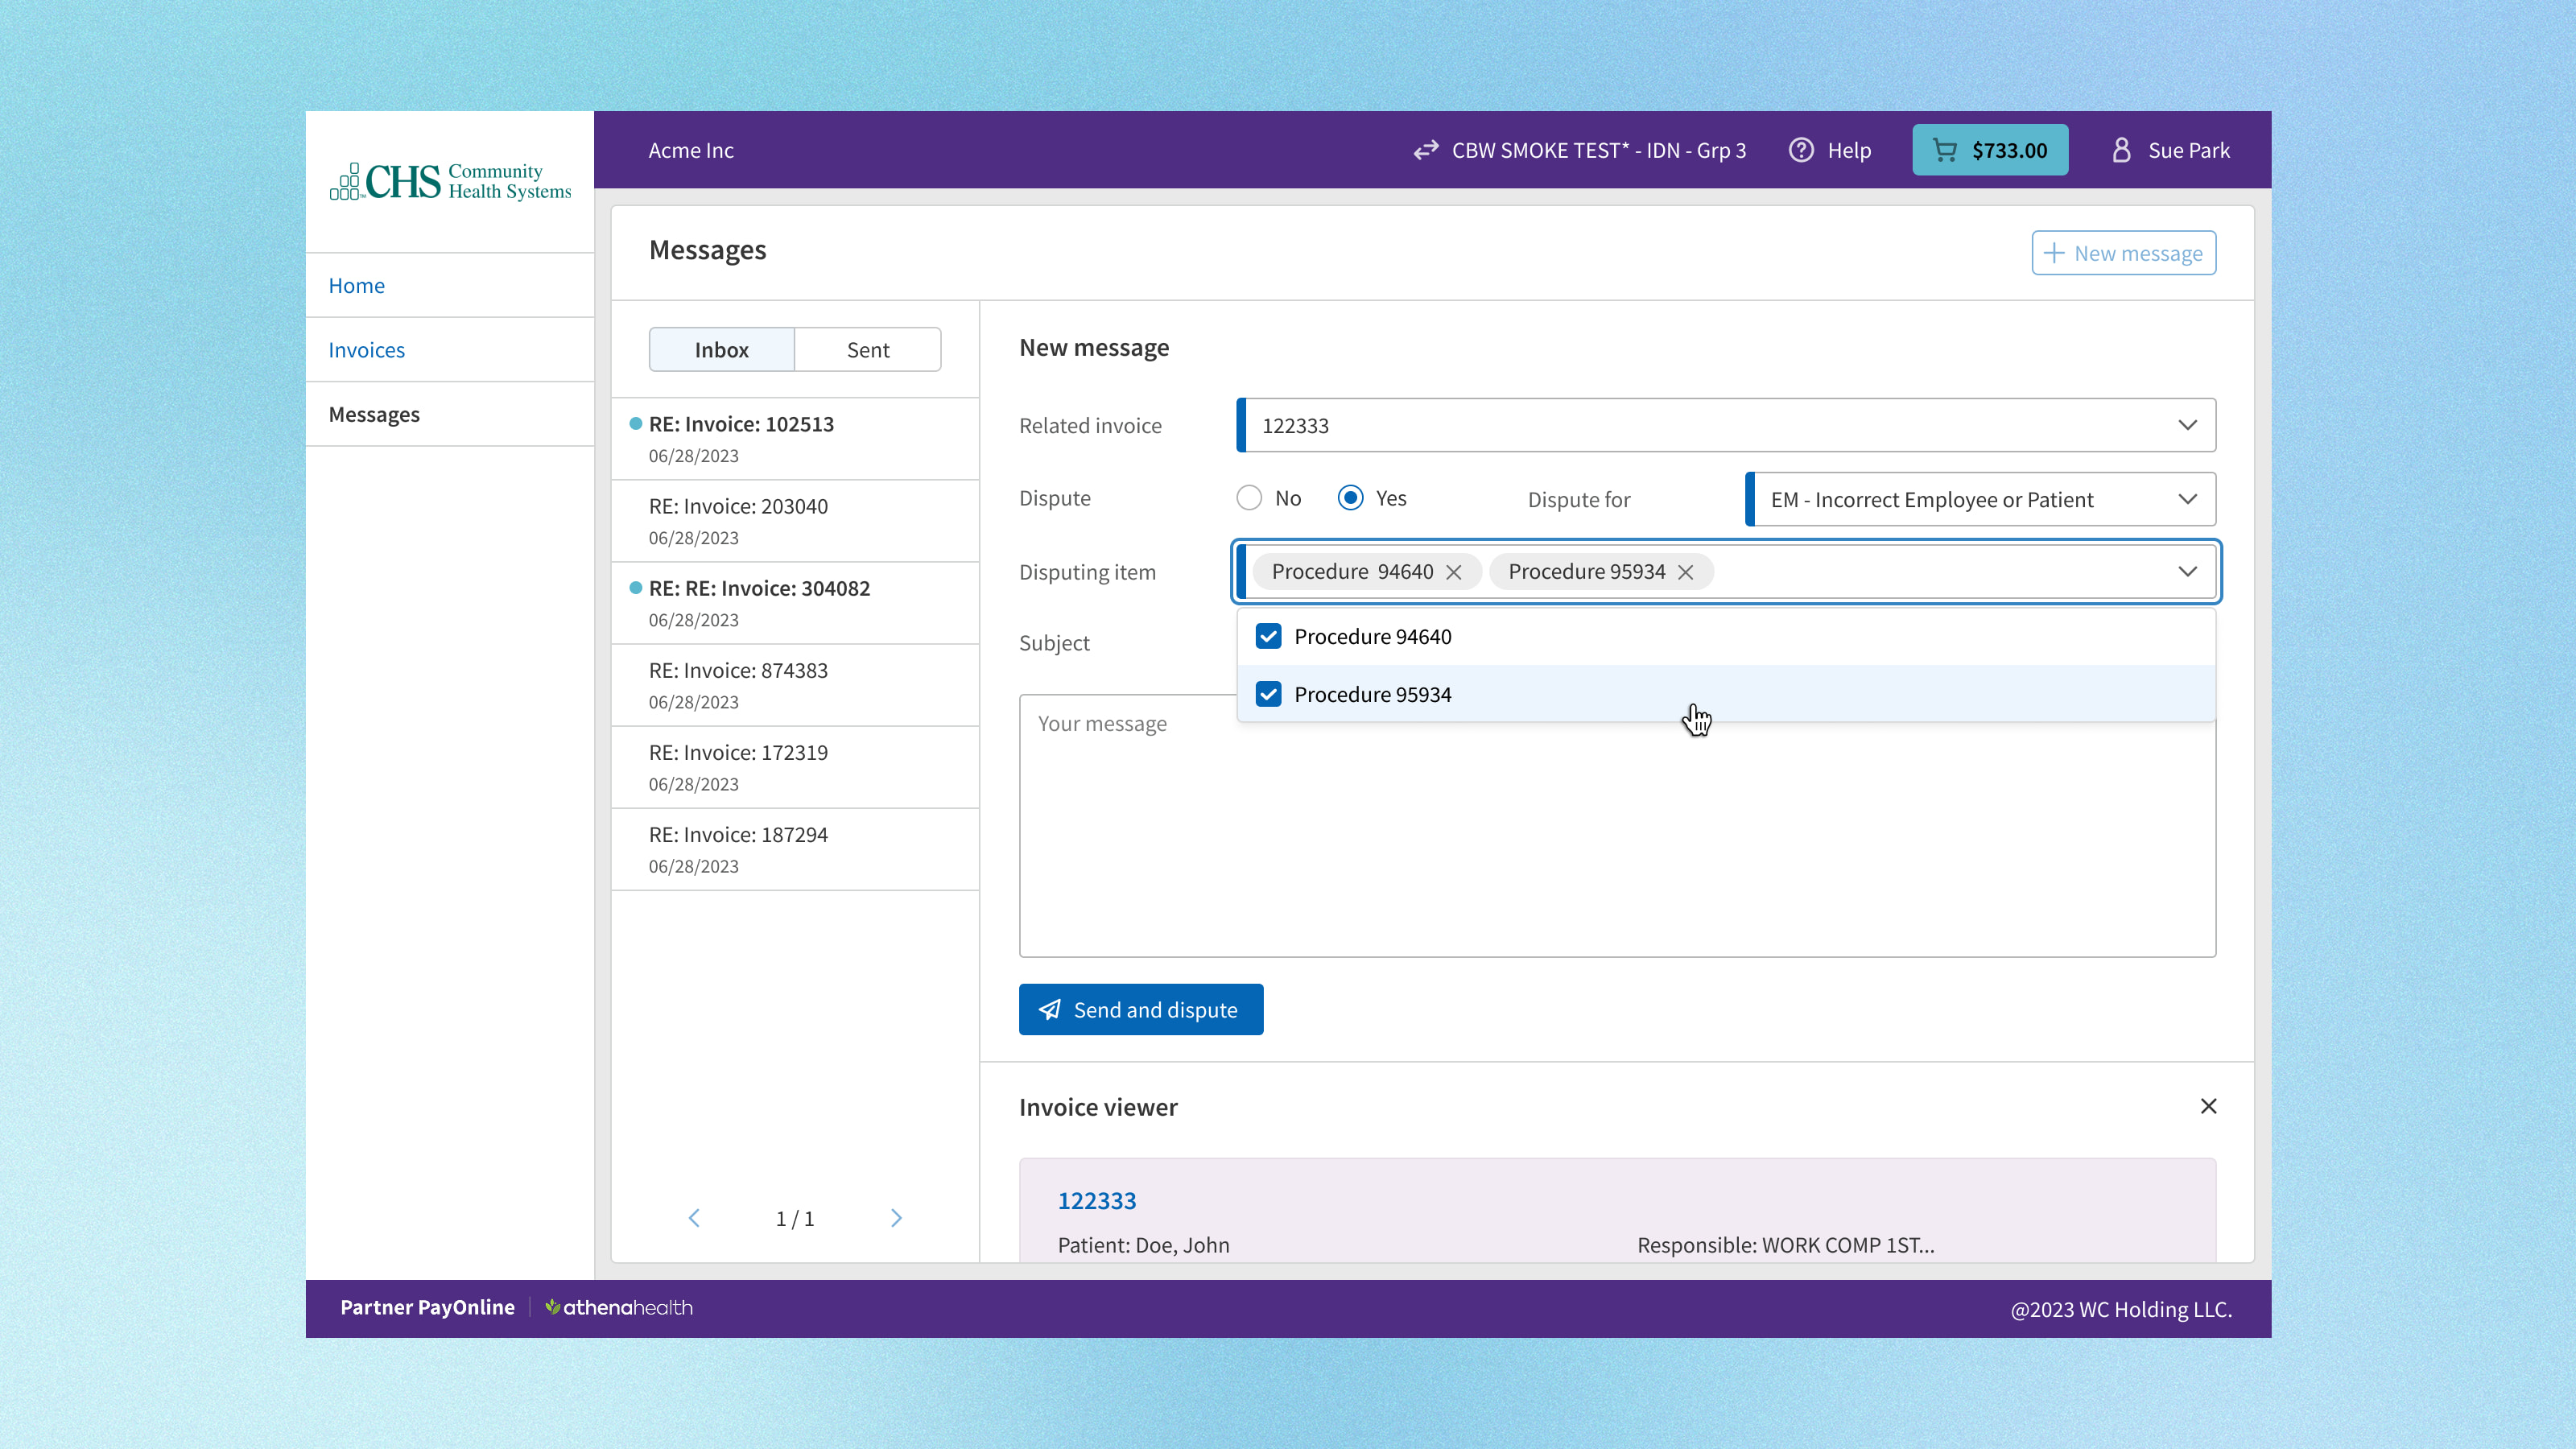Open invoice 122333 link in viewer
This screenshot has height=1449, width=2576.
point(1097,1201)
